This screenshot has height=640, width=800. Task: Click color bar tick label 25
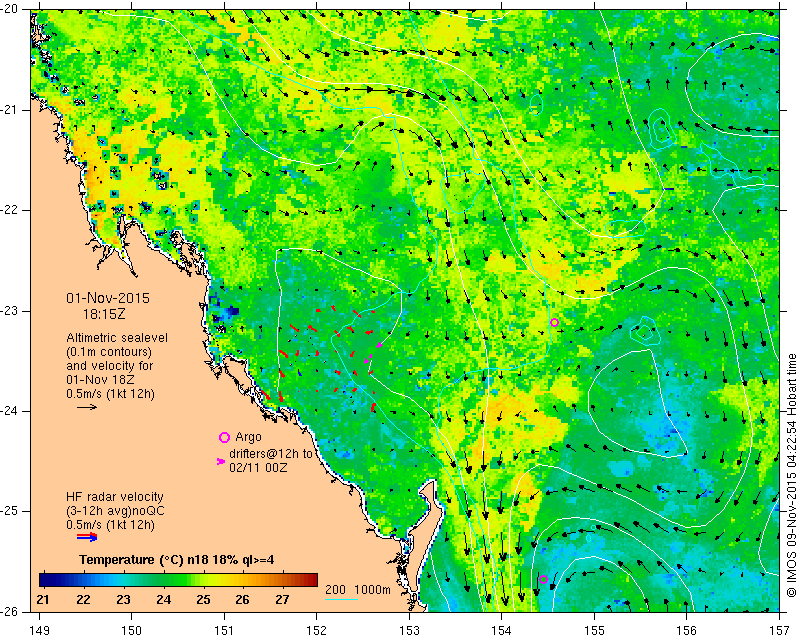203,599
